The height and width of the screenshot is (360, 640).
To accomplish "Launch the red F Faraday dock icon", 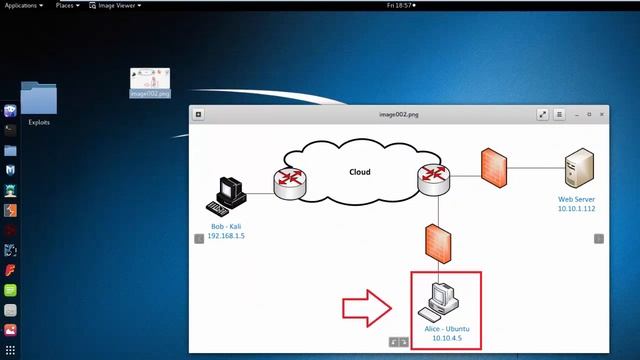I will click(x=10, y=270).
